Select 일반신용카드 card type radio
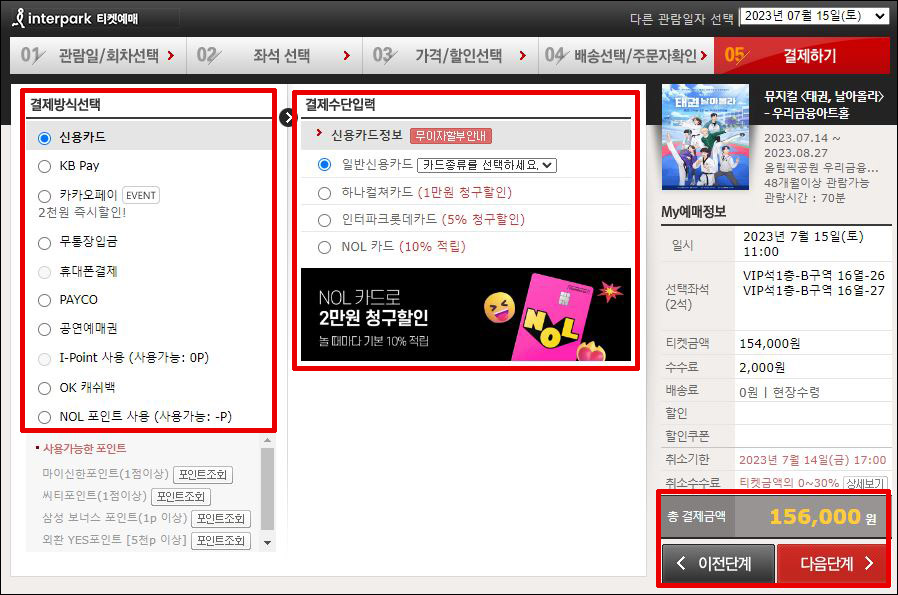The image size is (898, 595). click(x=324, y=165)
